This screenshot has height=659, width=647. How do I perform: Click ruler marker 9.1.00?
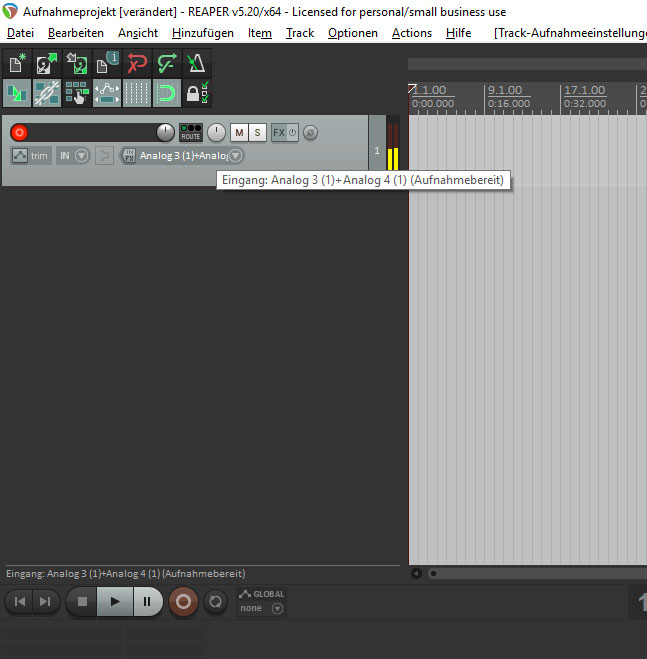tap(504, 90)
